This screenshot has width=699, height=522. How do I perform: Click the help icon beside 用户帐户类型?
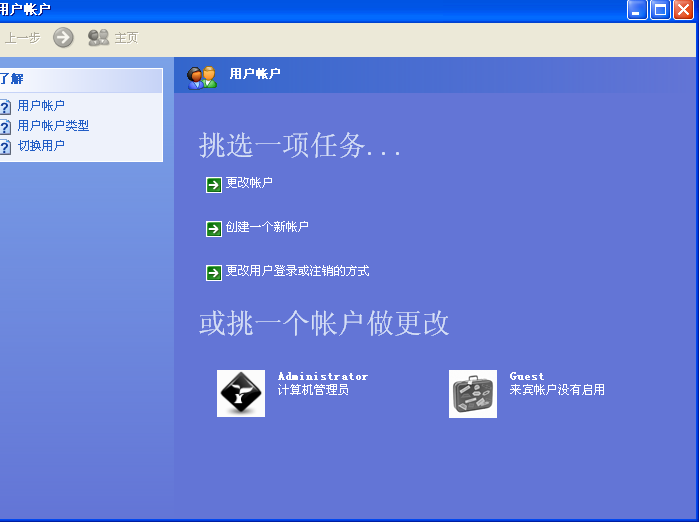coord(5,127)
